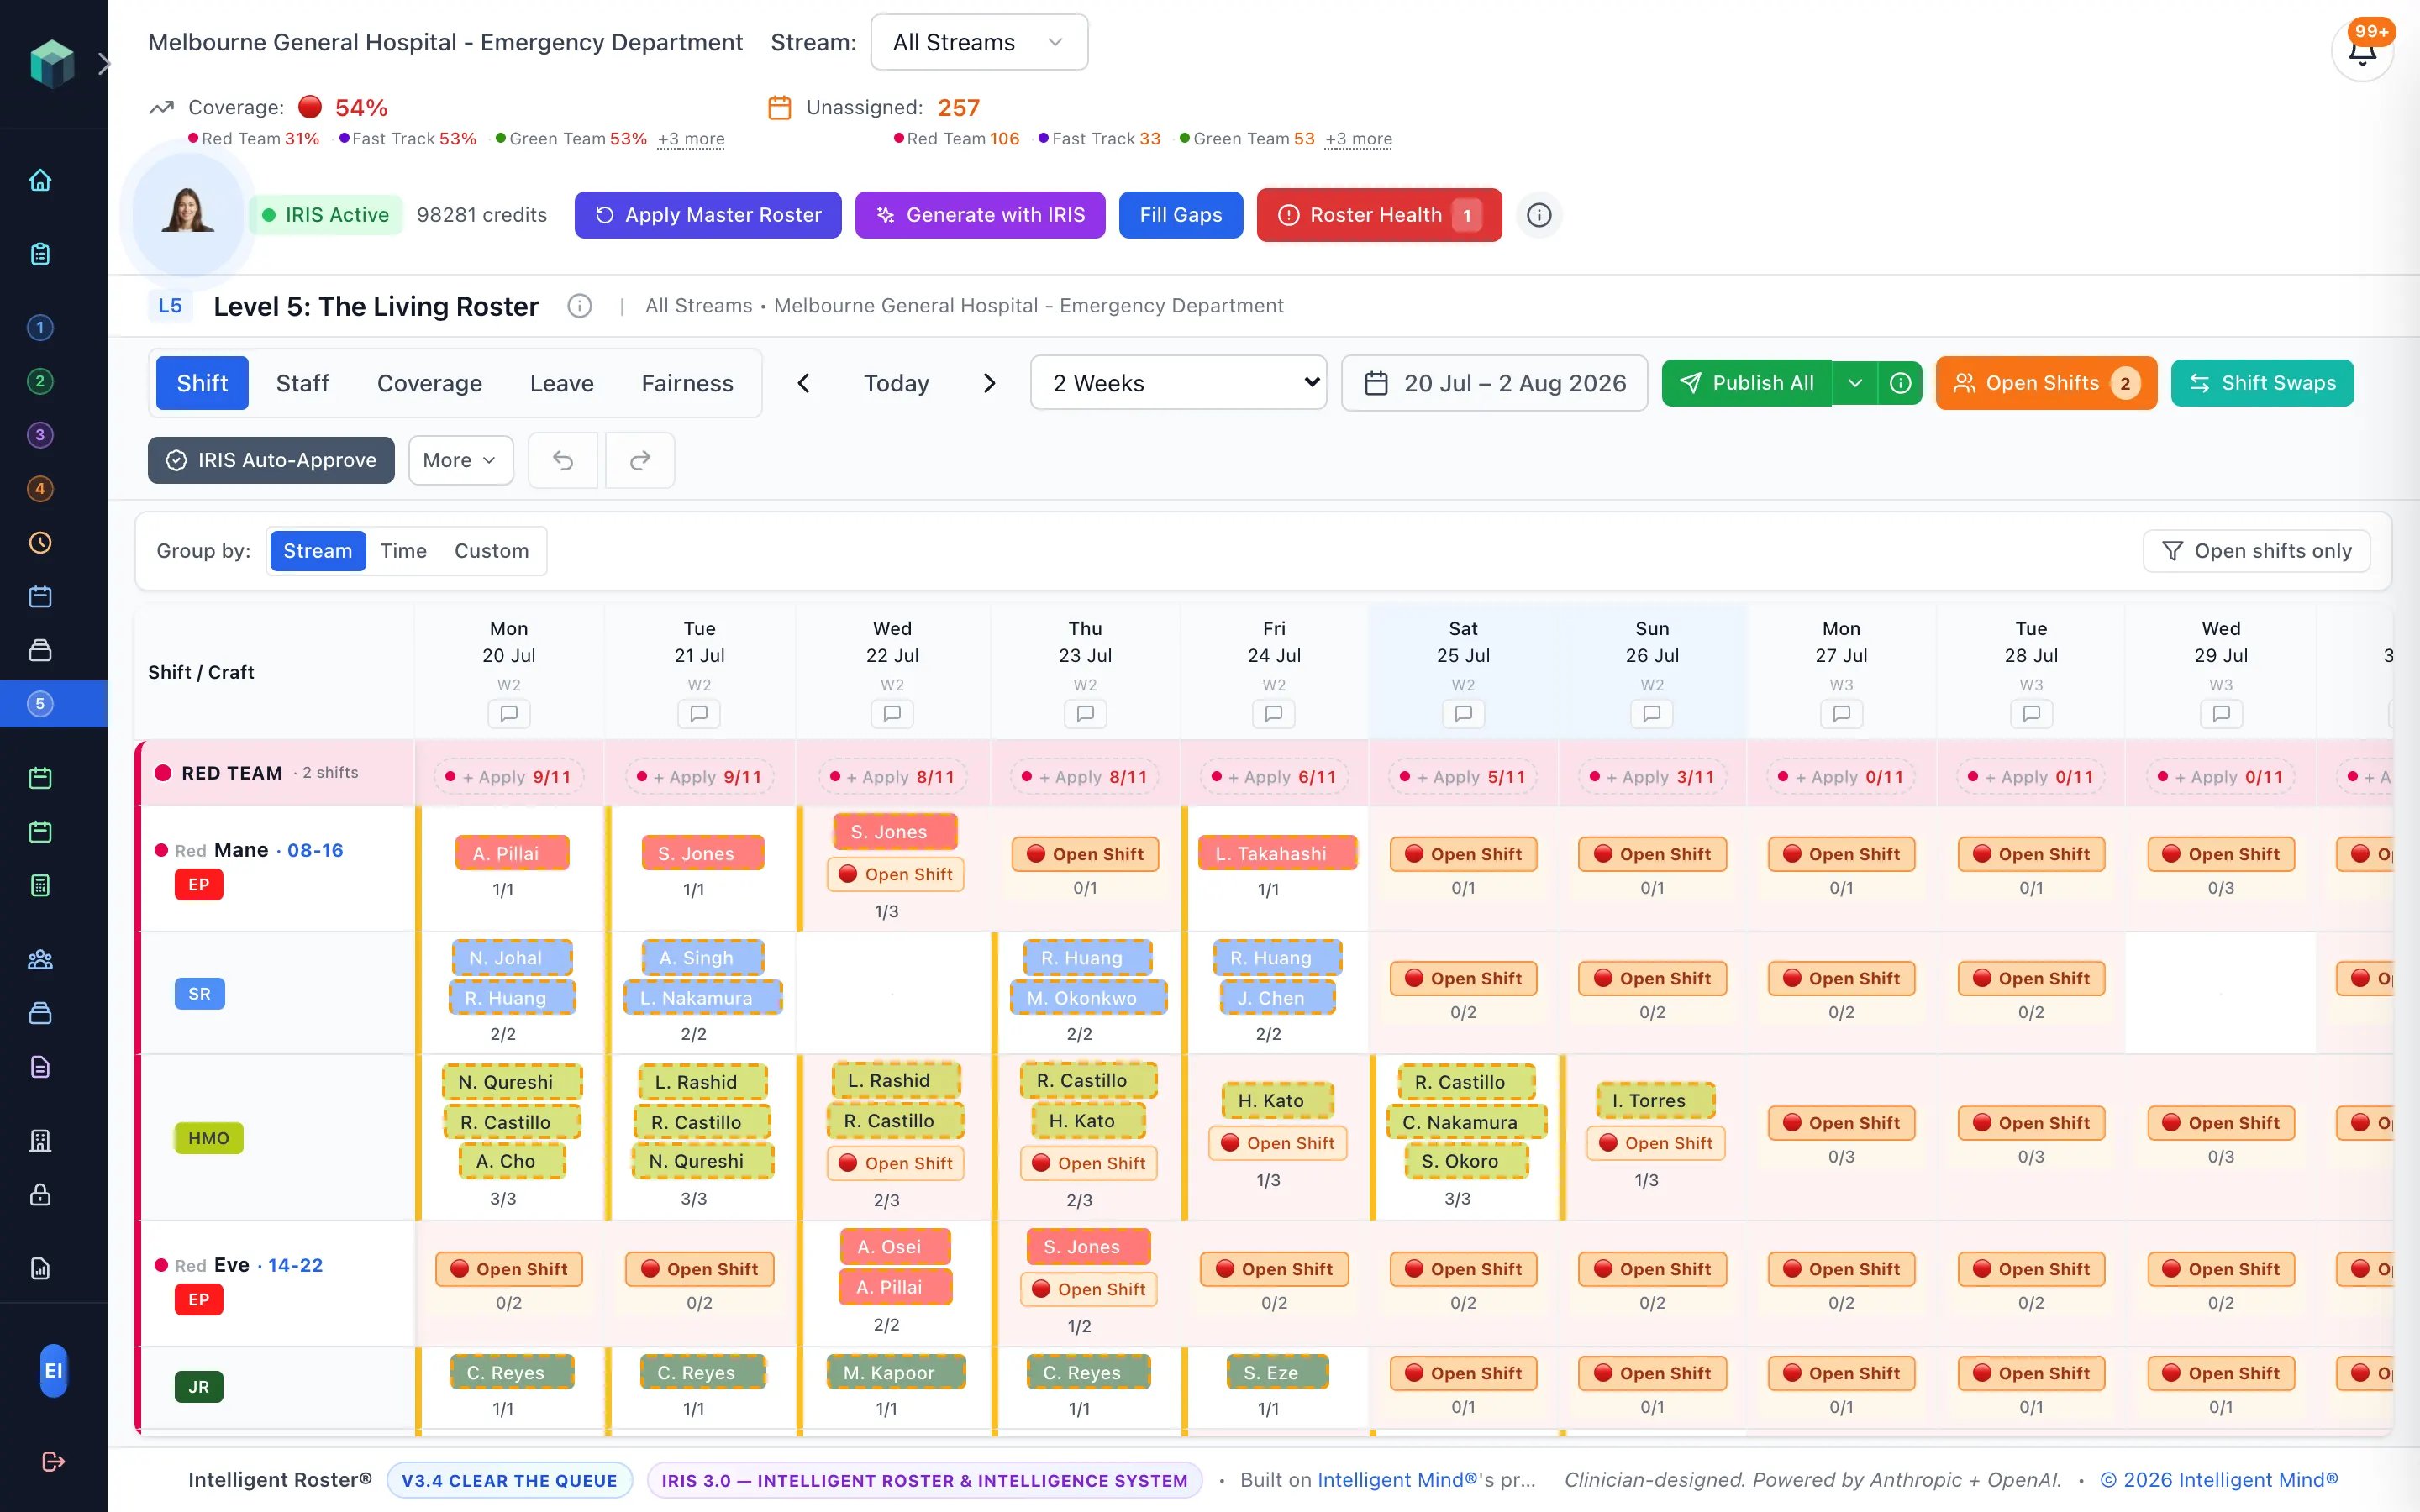Click Apply Master Roster
This screenshot has height=1512, width=2420.
pos(708,215)
